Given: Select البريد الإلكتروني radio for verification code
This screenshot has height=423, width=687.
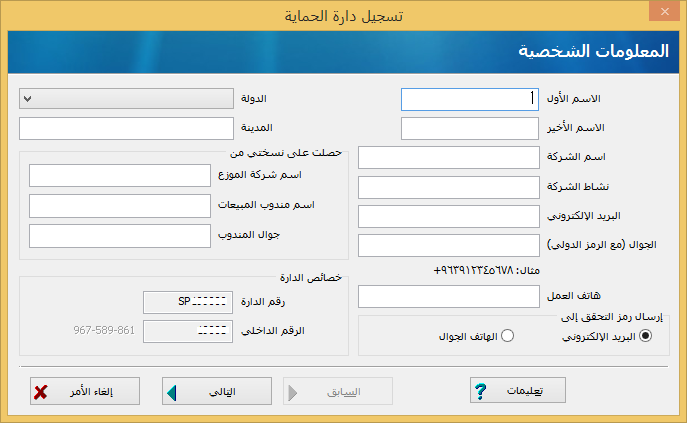Looking at the screenshot, I should [x=645, y=336].
